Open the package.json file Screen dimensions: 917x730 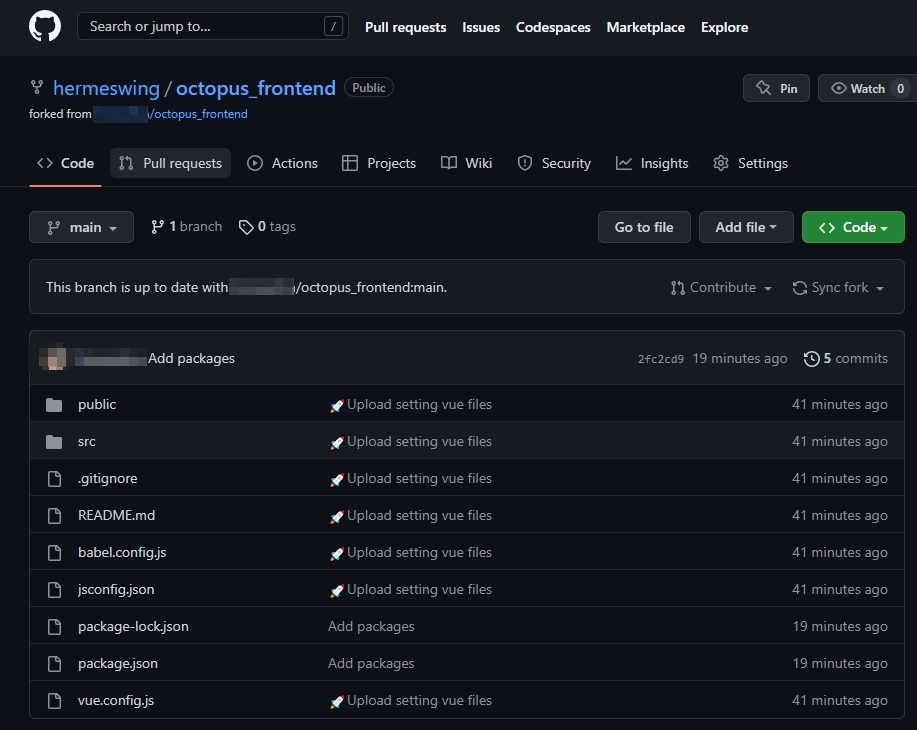(118, 663)
